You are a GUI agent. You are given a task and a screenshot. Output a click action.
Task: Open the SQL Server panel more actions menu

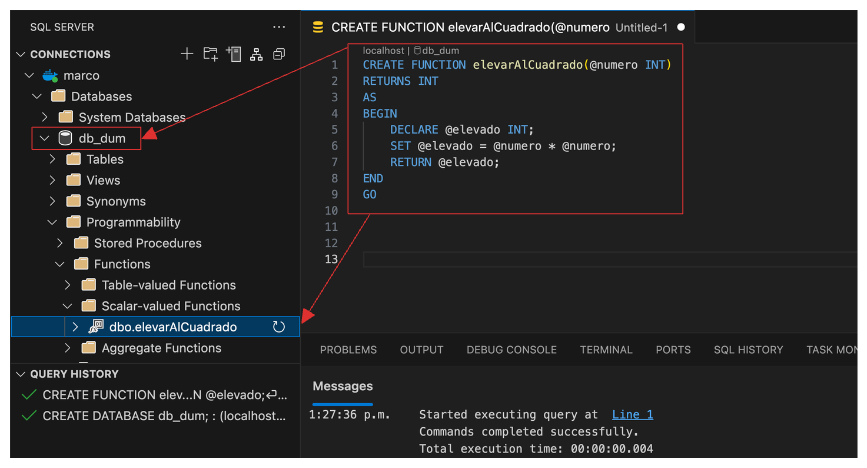click(279, 27)
